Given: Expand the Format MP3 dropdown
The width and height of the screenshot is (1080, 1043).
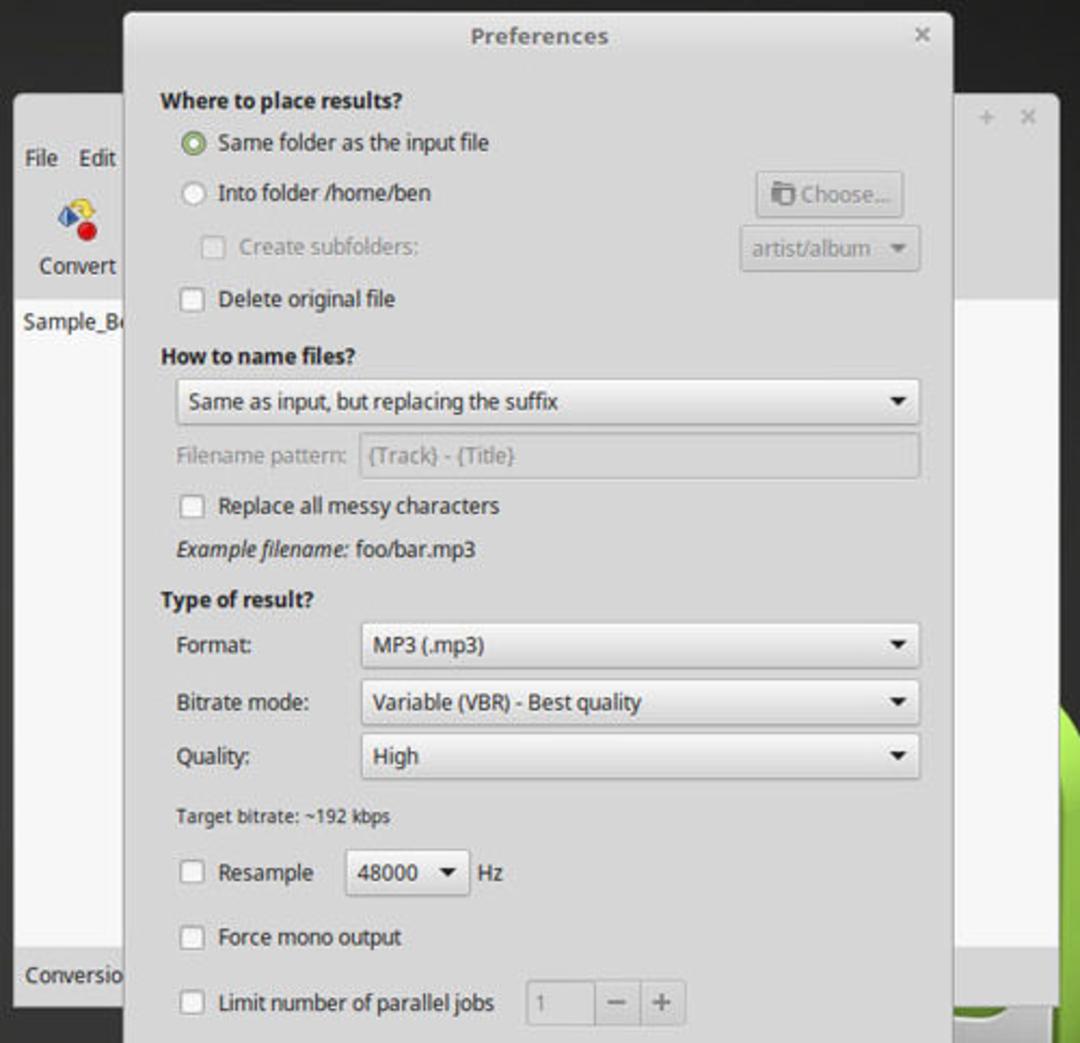Looking at the screenshot, I should [x=640, y=646].
